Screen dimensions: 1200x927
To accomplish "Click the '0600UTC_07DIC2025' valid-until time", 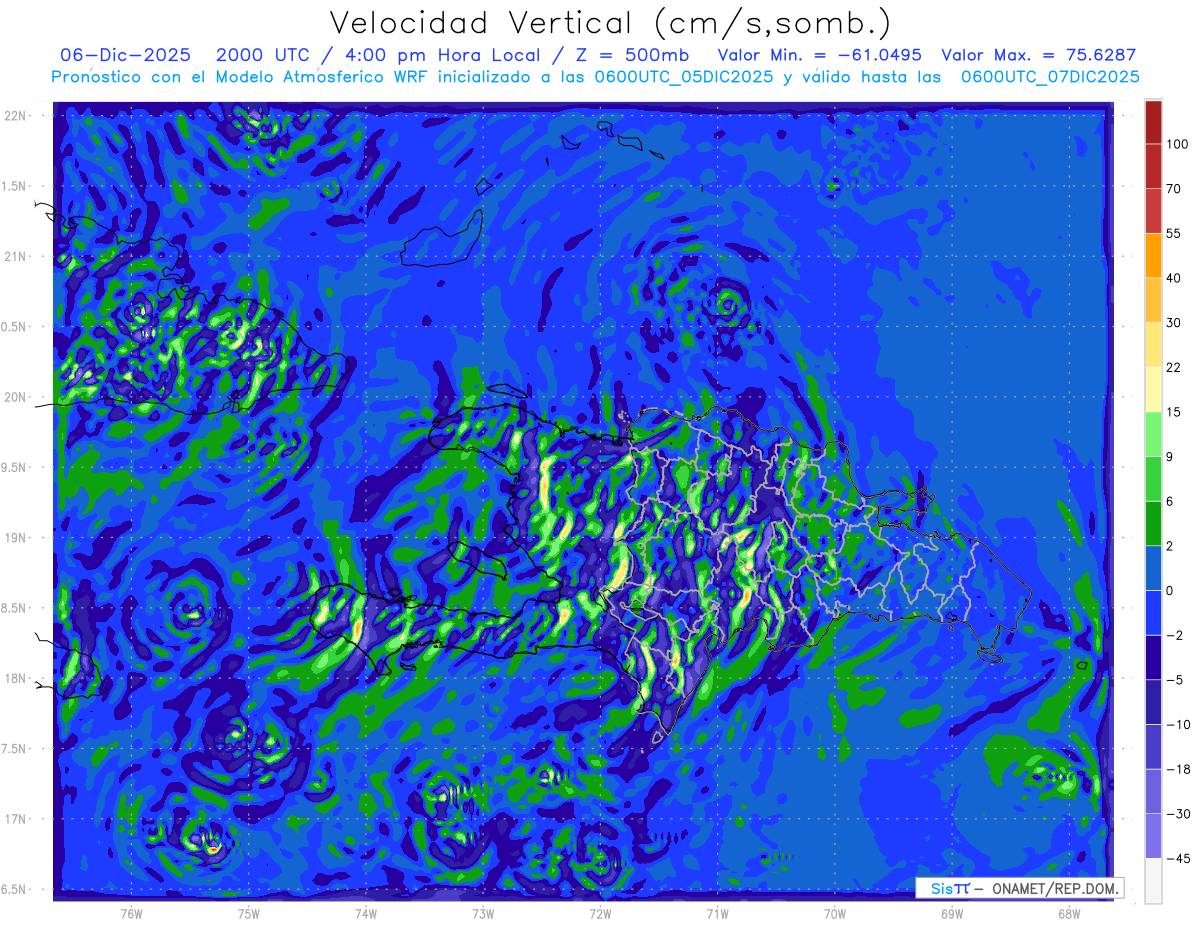I will (1049, 77).
